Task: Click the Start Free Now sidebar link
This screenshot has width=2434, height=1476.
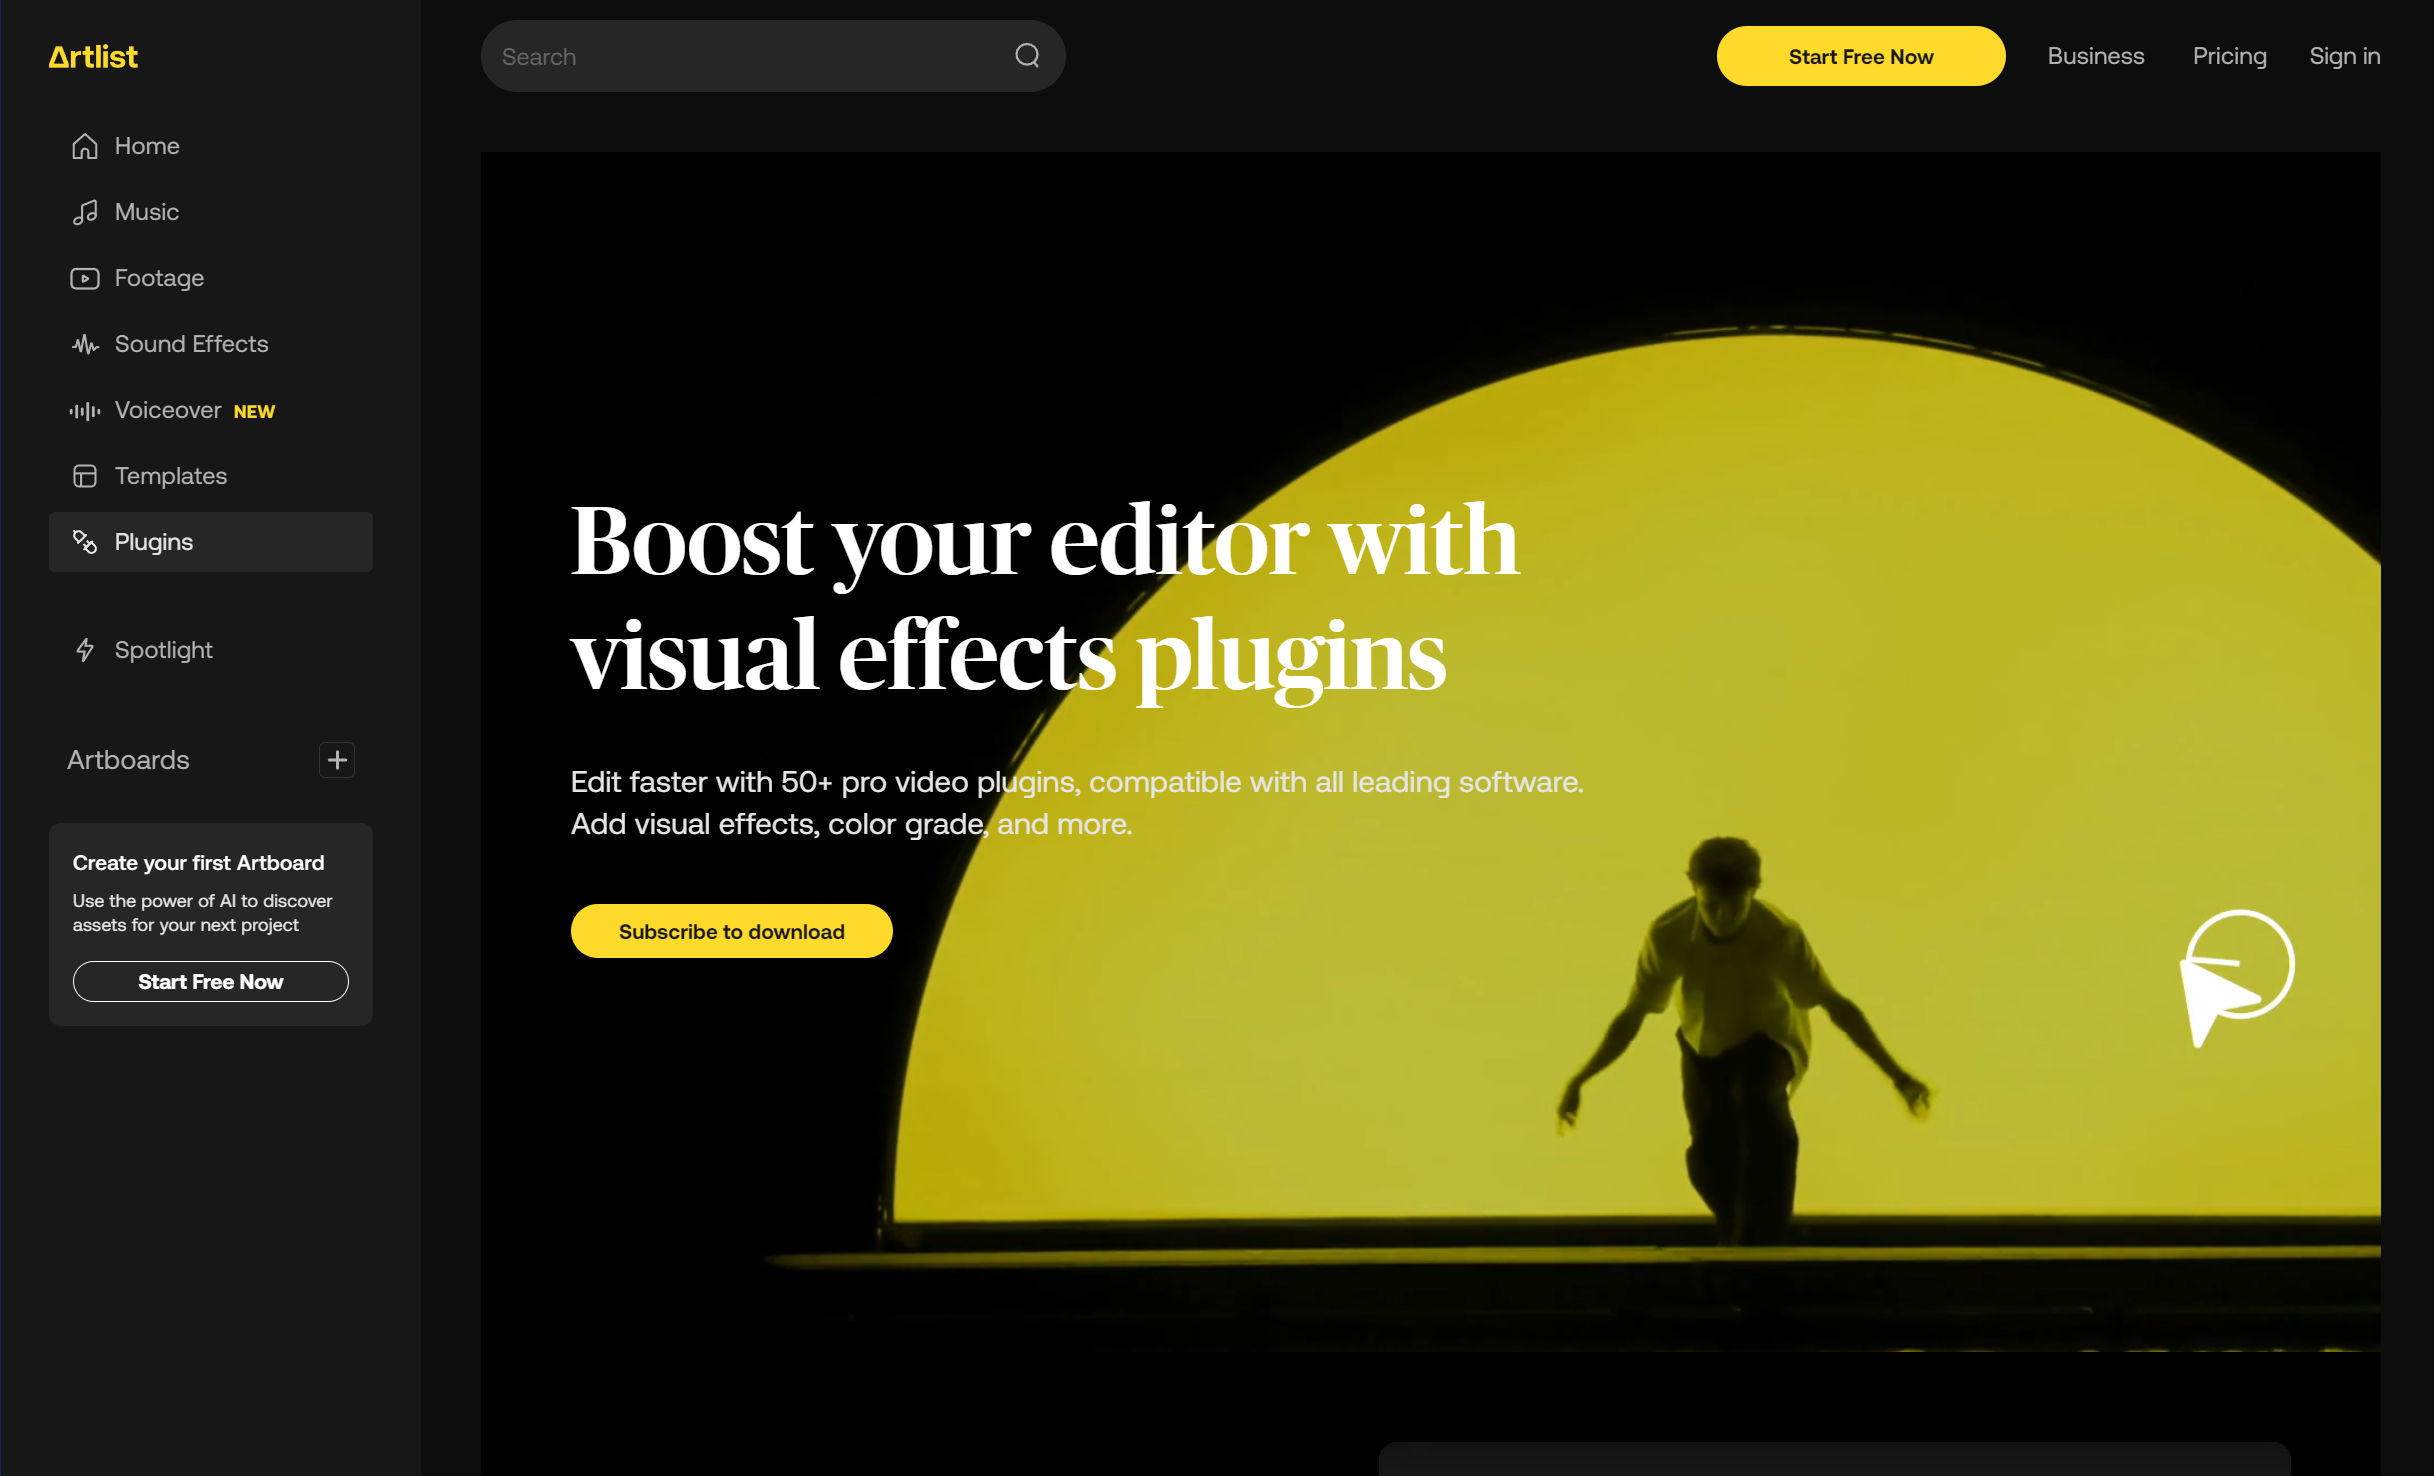Action: (209, 981)
